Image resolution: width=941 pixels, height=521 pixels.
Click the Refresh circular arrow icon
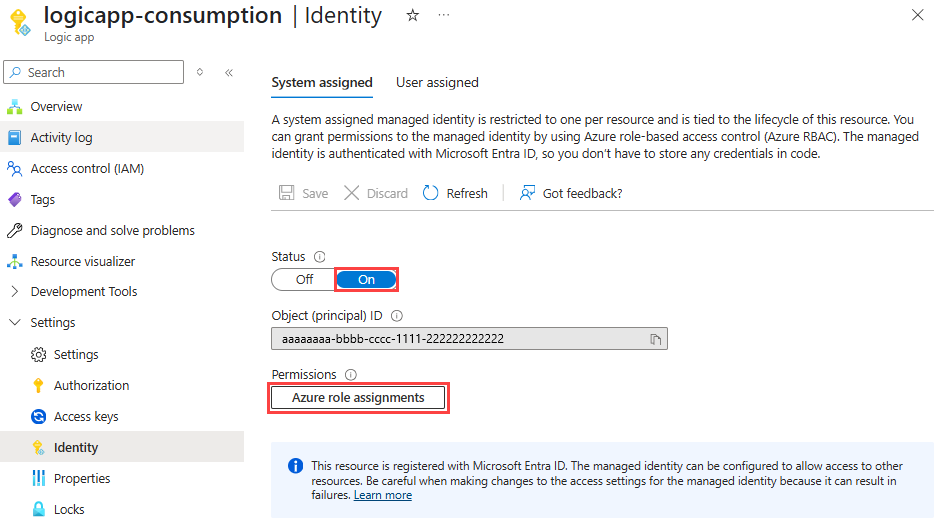click(x=430, y=193)
